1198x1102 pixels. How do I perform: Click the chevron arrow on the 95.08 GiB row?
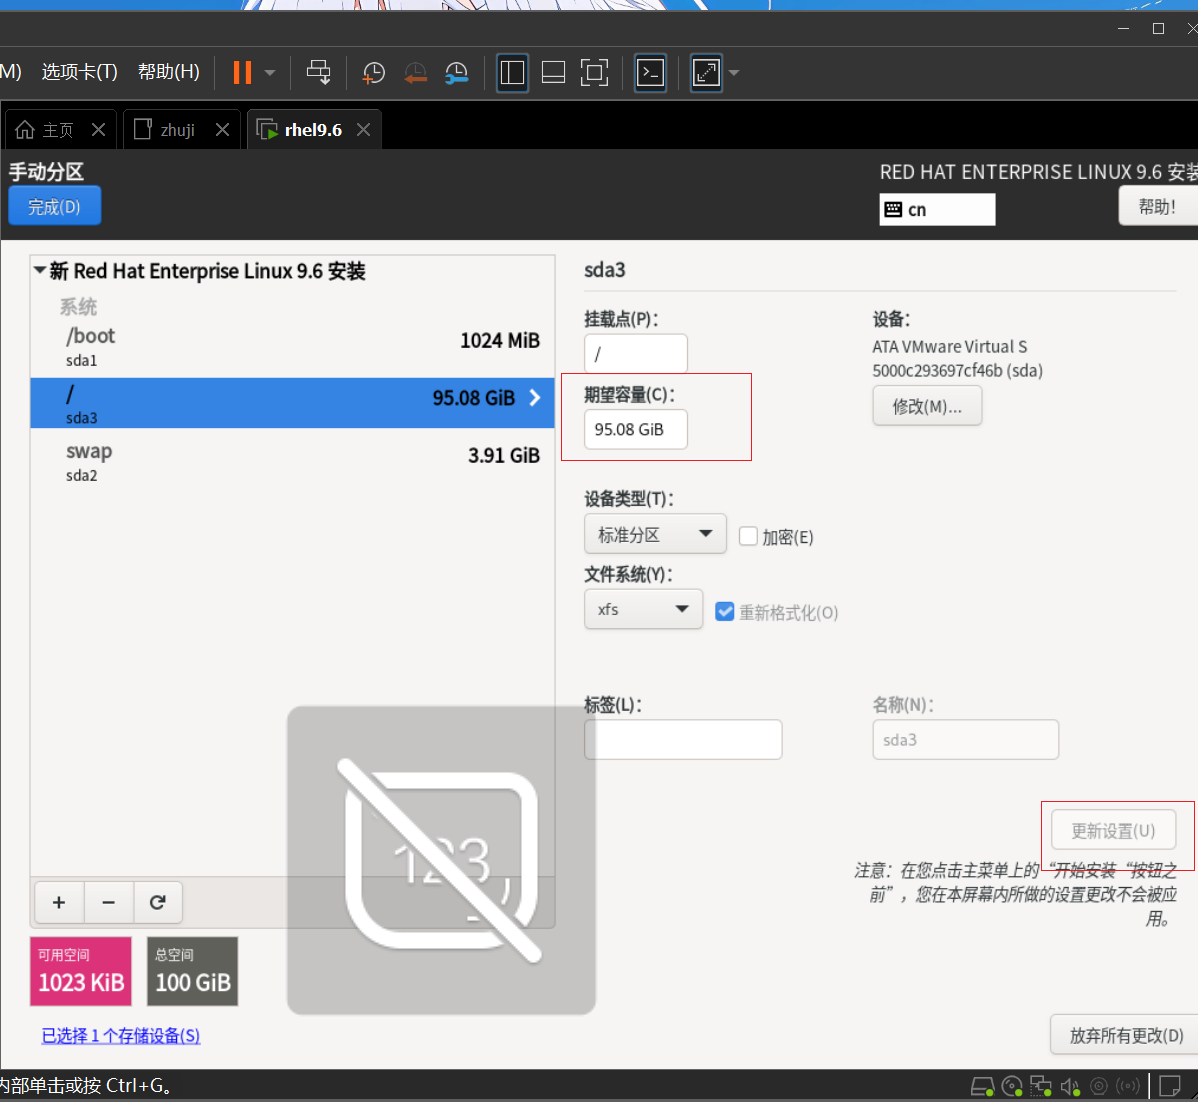coord(535,397)
